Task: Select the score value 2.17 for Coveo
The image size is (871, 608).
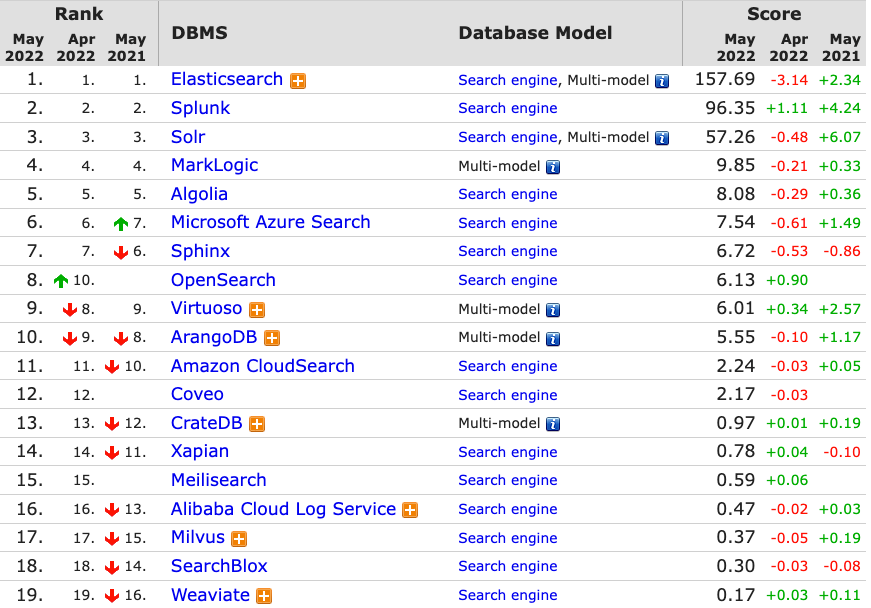Action: tap(735, 394)
